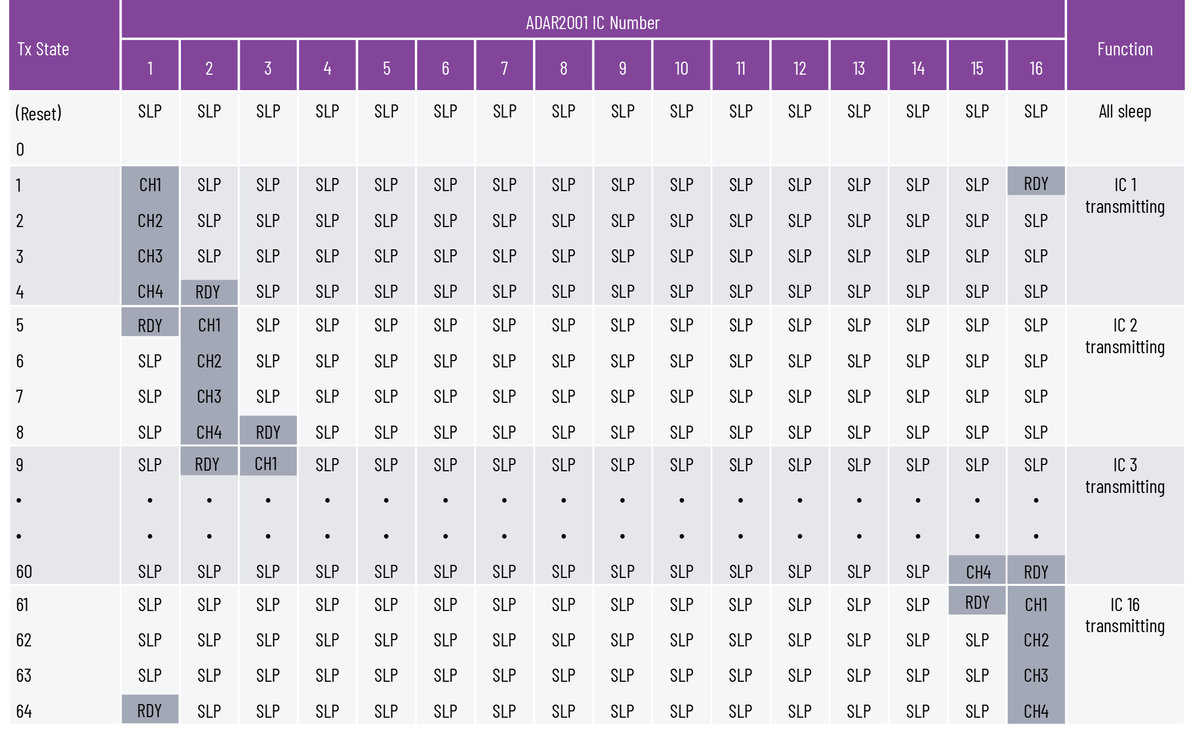The height and width of the screenshot is (736, 1200).
Task: Select the RDY cell under IC 2 in state 4
Action: point(209,292)
